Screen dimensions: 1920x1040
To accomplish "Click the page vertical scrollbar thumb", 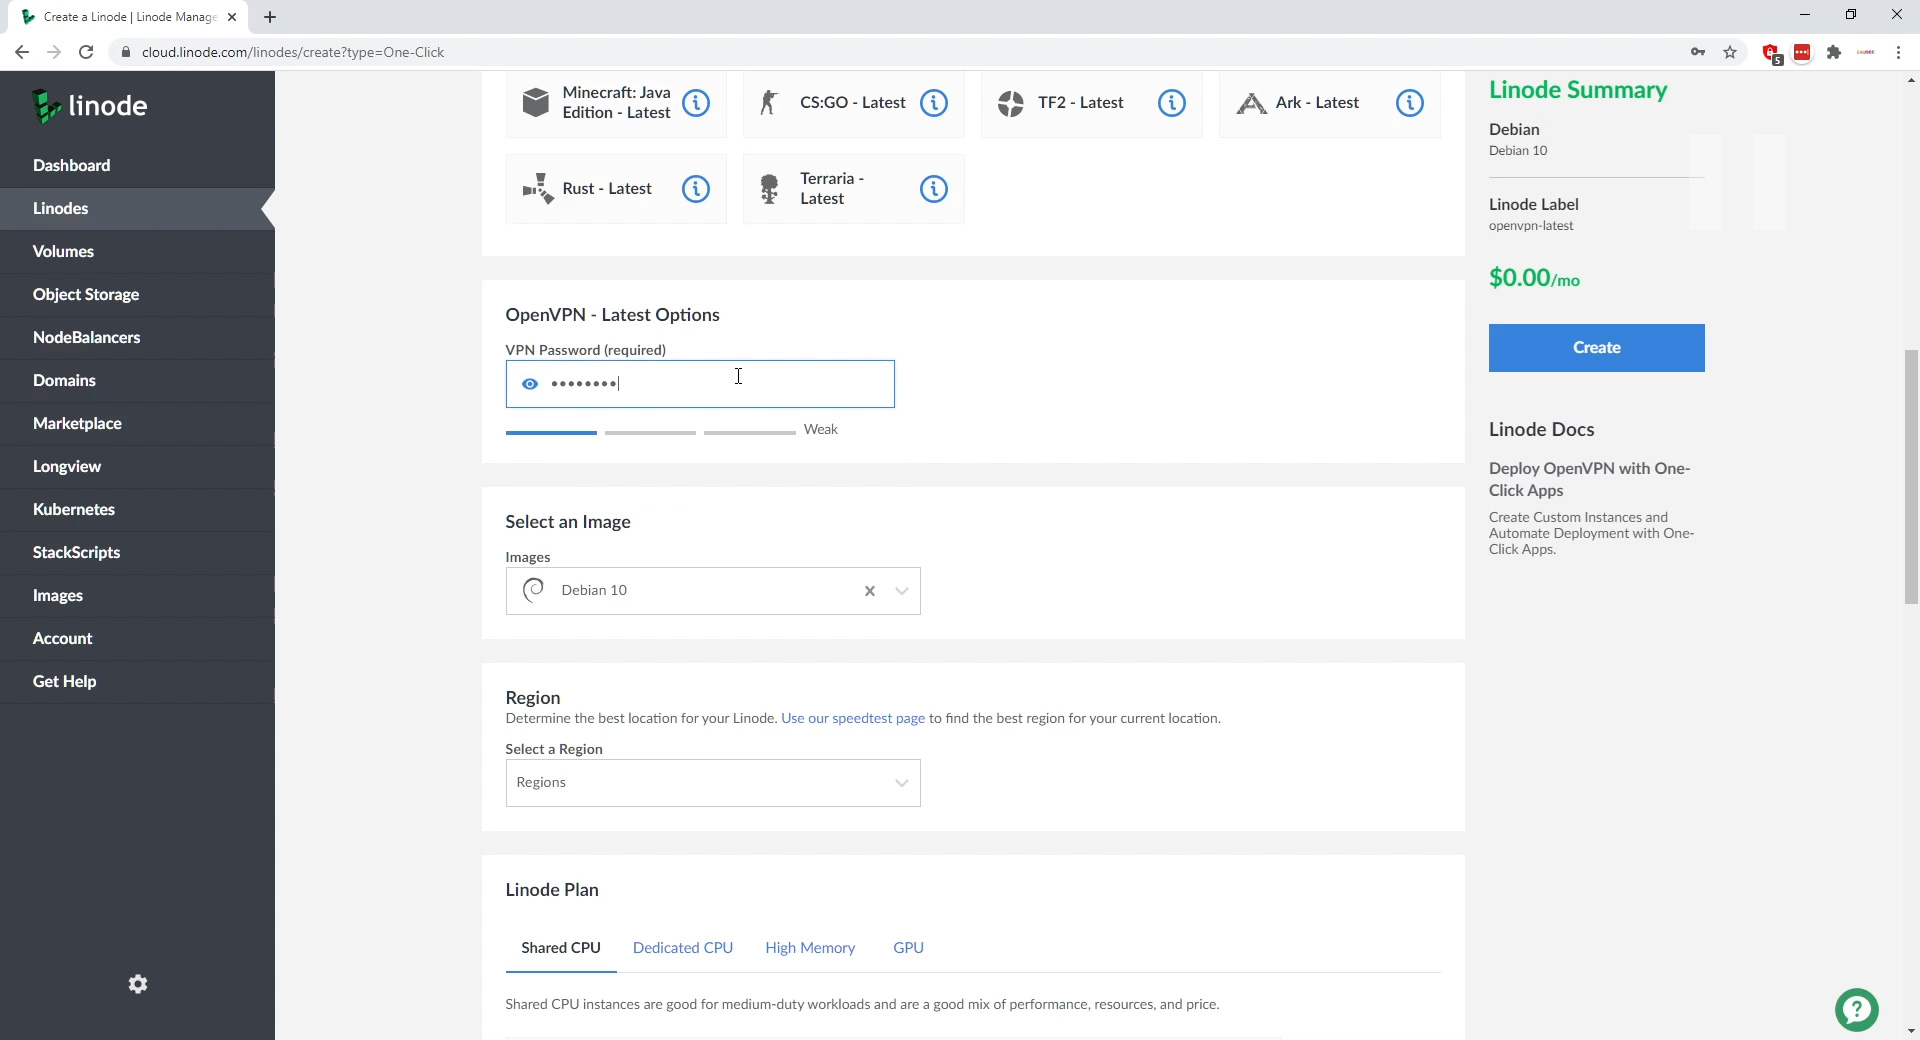I will point(1911,477).
